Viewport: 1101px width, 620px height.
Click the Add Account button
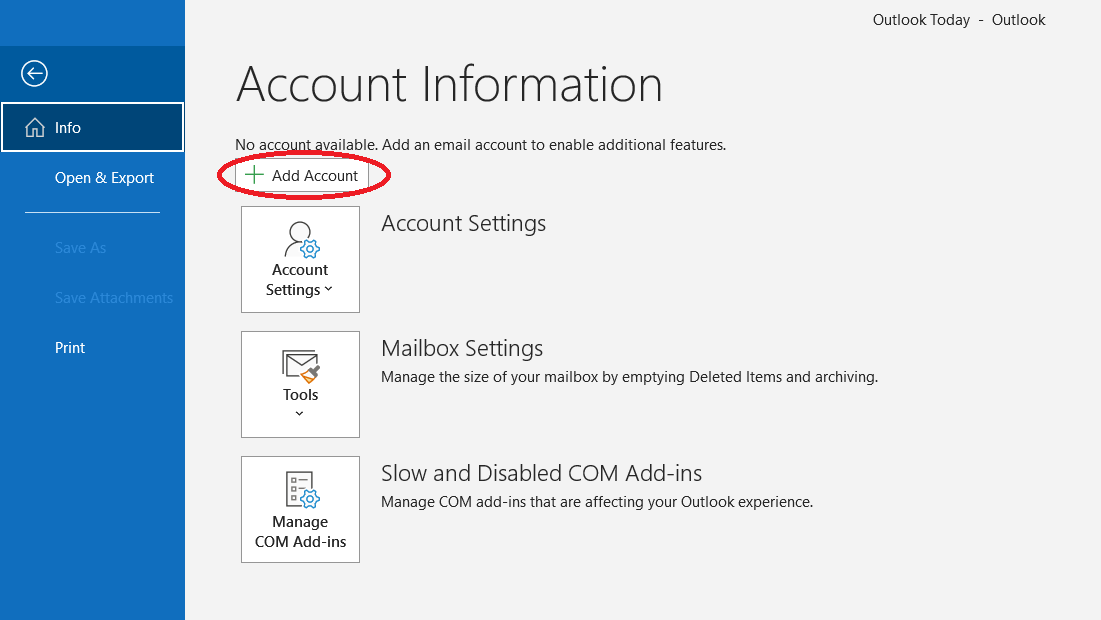(302, 176)
